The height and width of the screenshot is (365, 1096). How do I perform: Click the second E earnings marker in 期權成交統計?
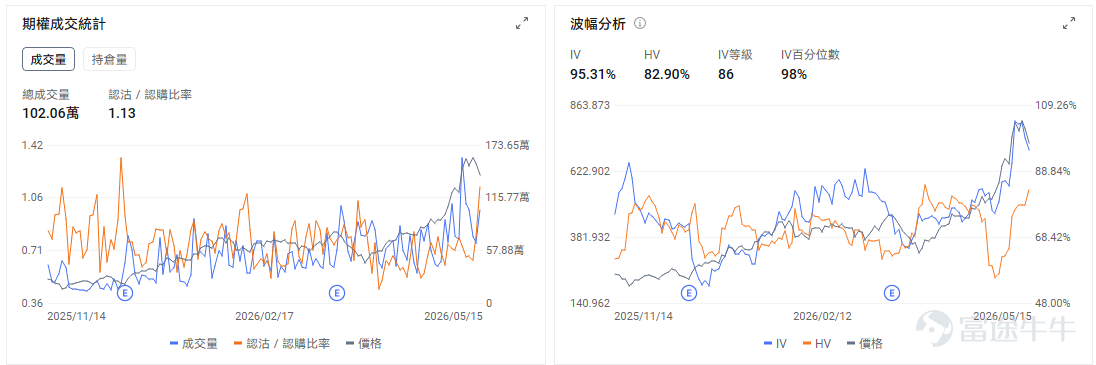(x=337, y=293)
